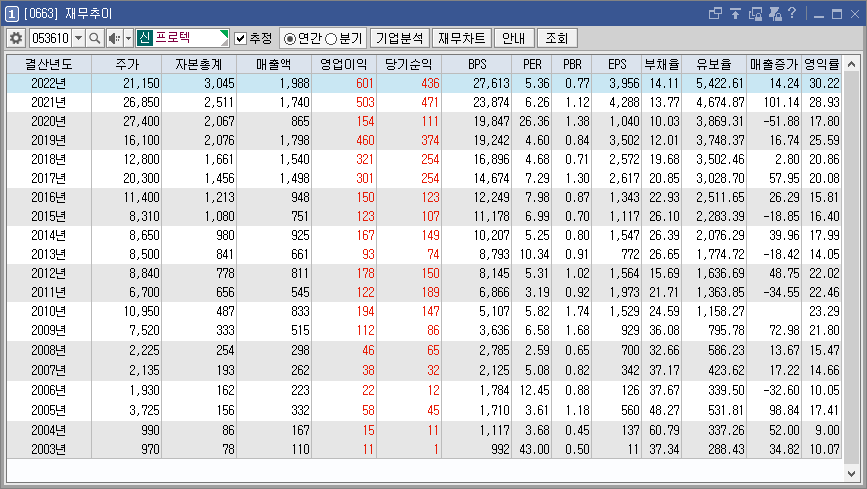This screenshot has height=489, width=867.
Task: Click BPS value 19,847 in 2020 row
Action: (x=491, y=121)
